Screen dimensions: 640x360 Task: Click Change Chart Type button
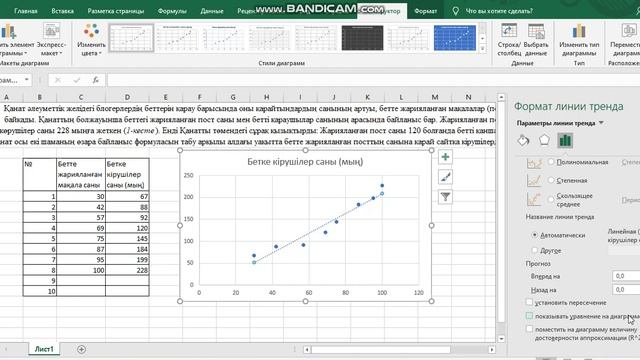point(579,40)
